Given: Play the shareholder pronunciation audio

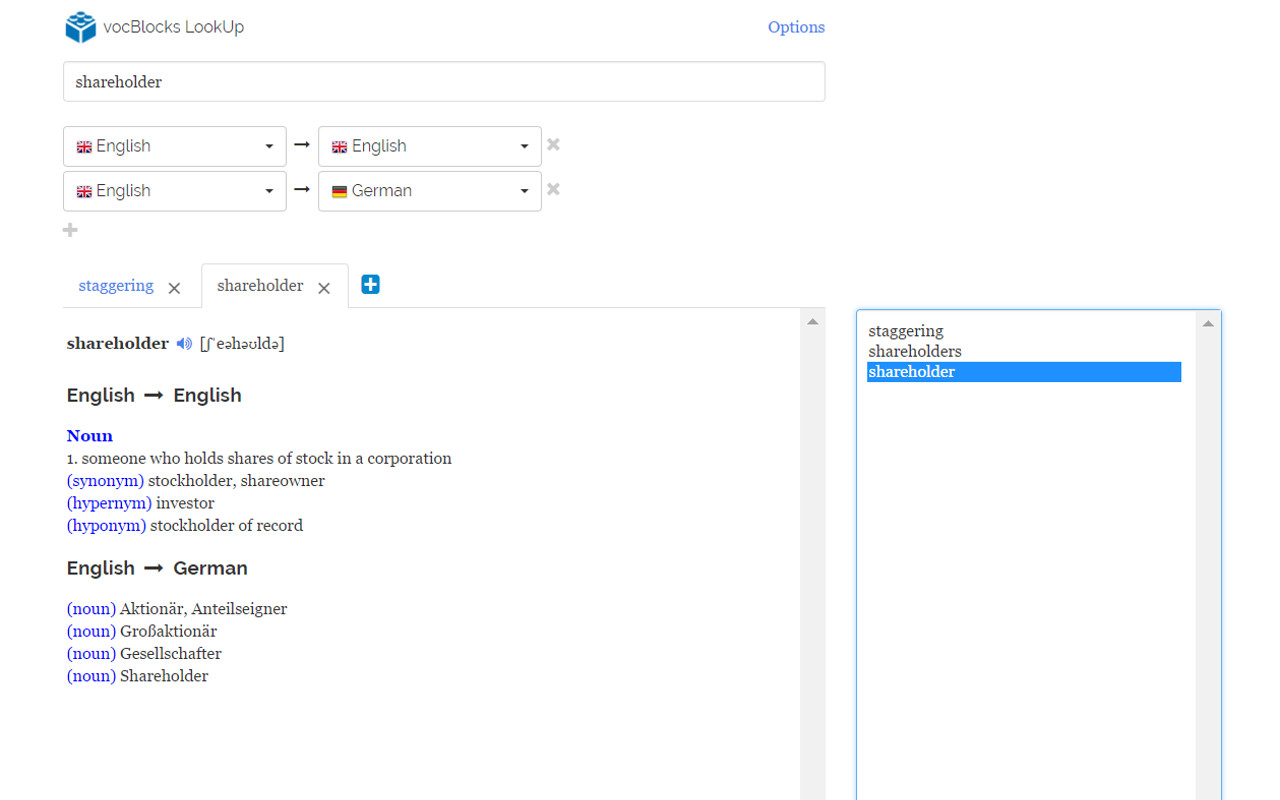Looking at the screenshot, I should [x=184, y=343].
